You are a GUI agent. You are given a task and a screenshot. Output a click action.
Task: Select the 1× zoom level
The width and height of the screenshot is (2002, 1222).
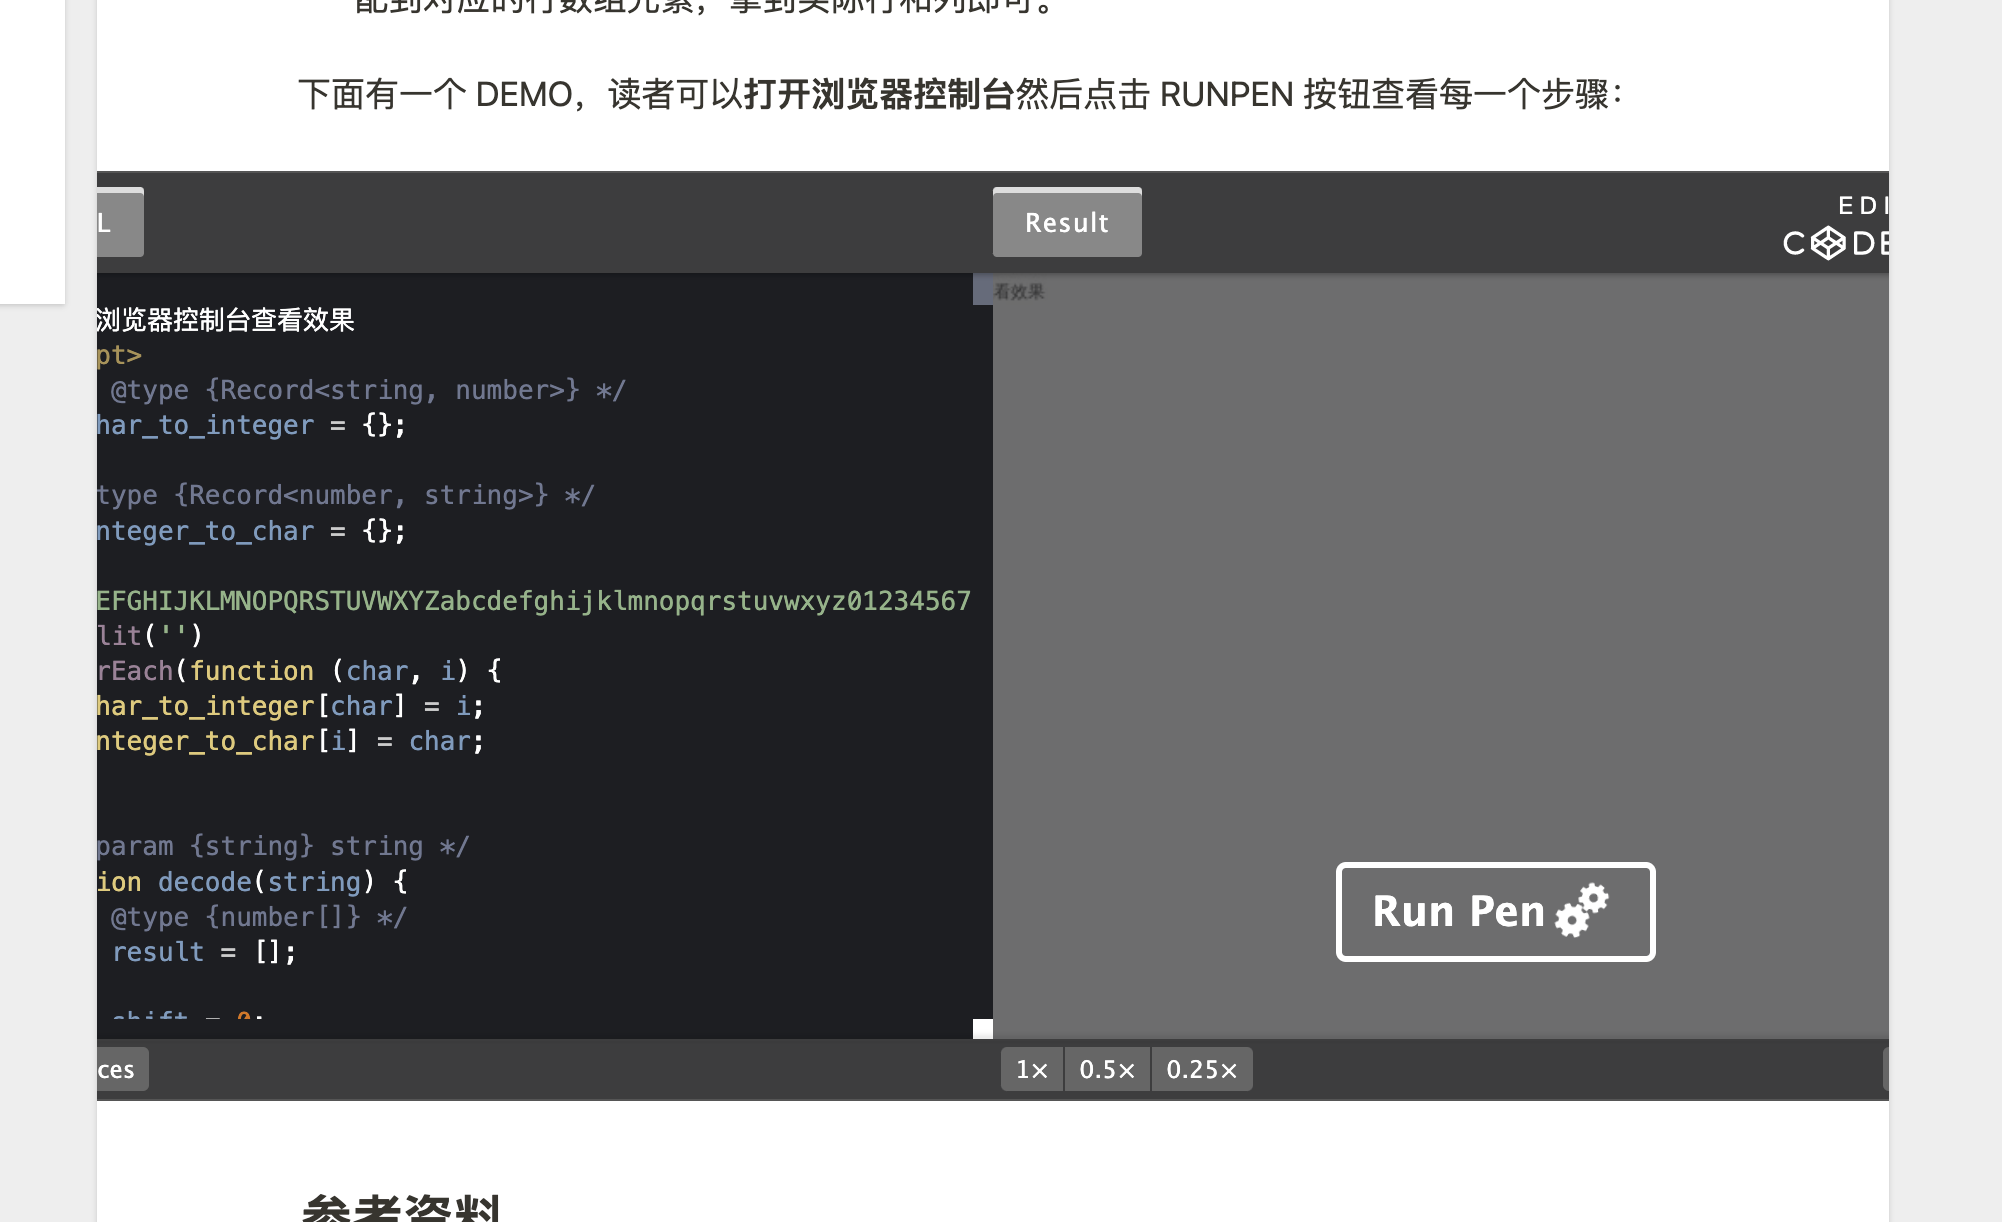pyautogui.click(x=1030, y=1068)
